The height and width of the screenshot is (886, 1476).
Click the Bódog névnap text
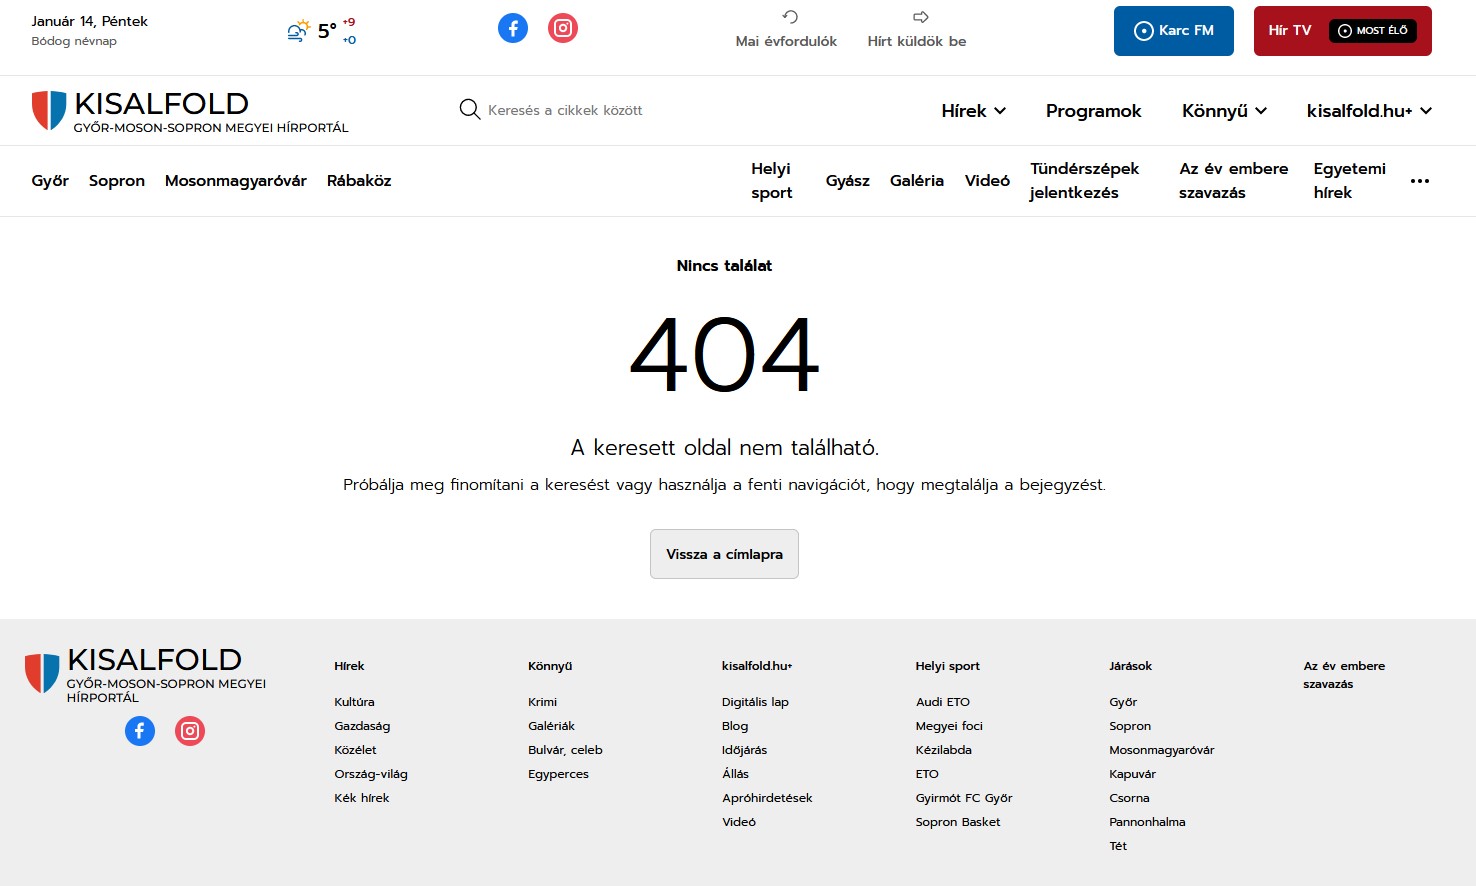[74, 41]
